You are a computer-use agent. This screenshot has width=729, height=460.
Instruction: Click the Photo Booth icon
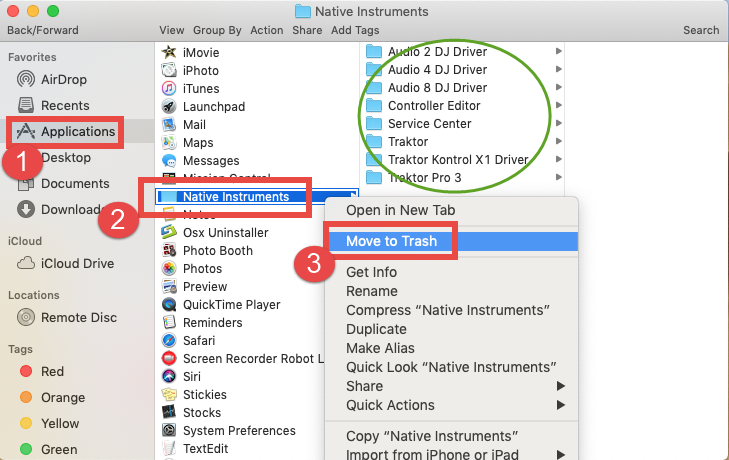169,250
